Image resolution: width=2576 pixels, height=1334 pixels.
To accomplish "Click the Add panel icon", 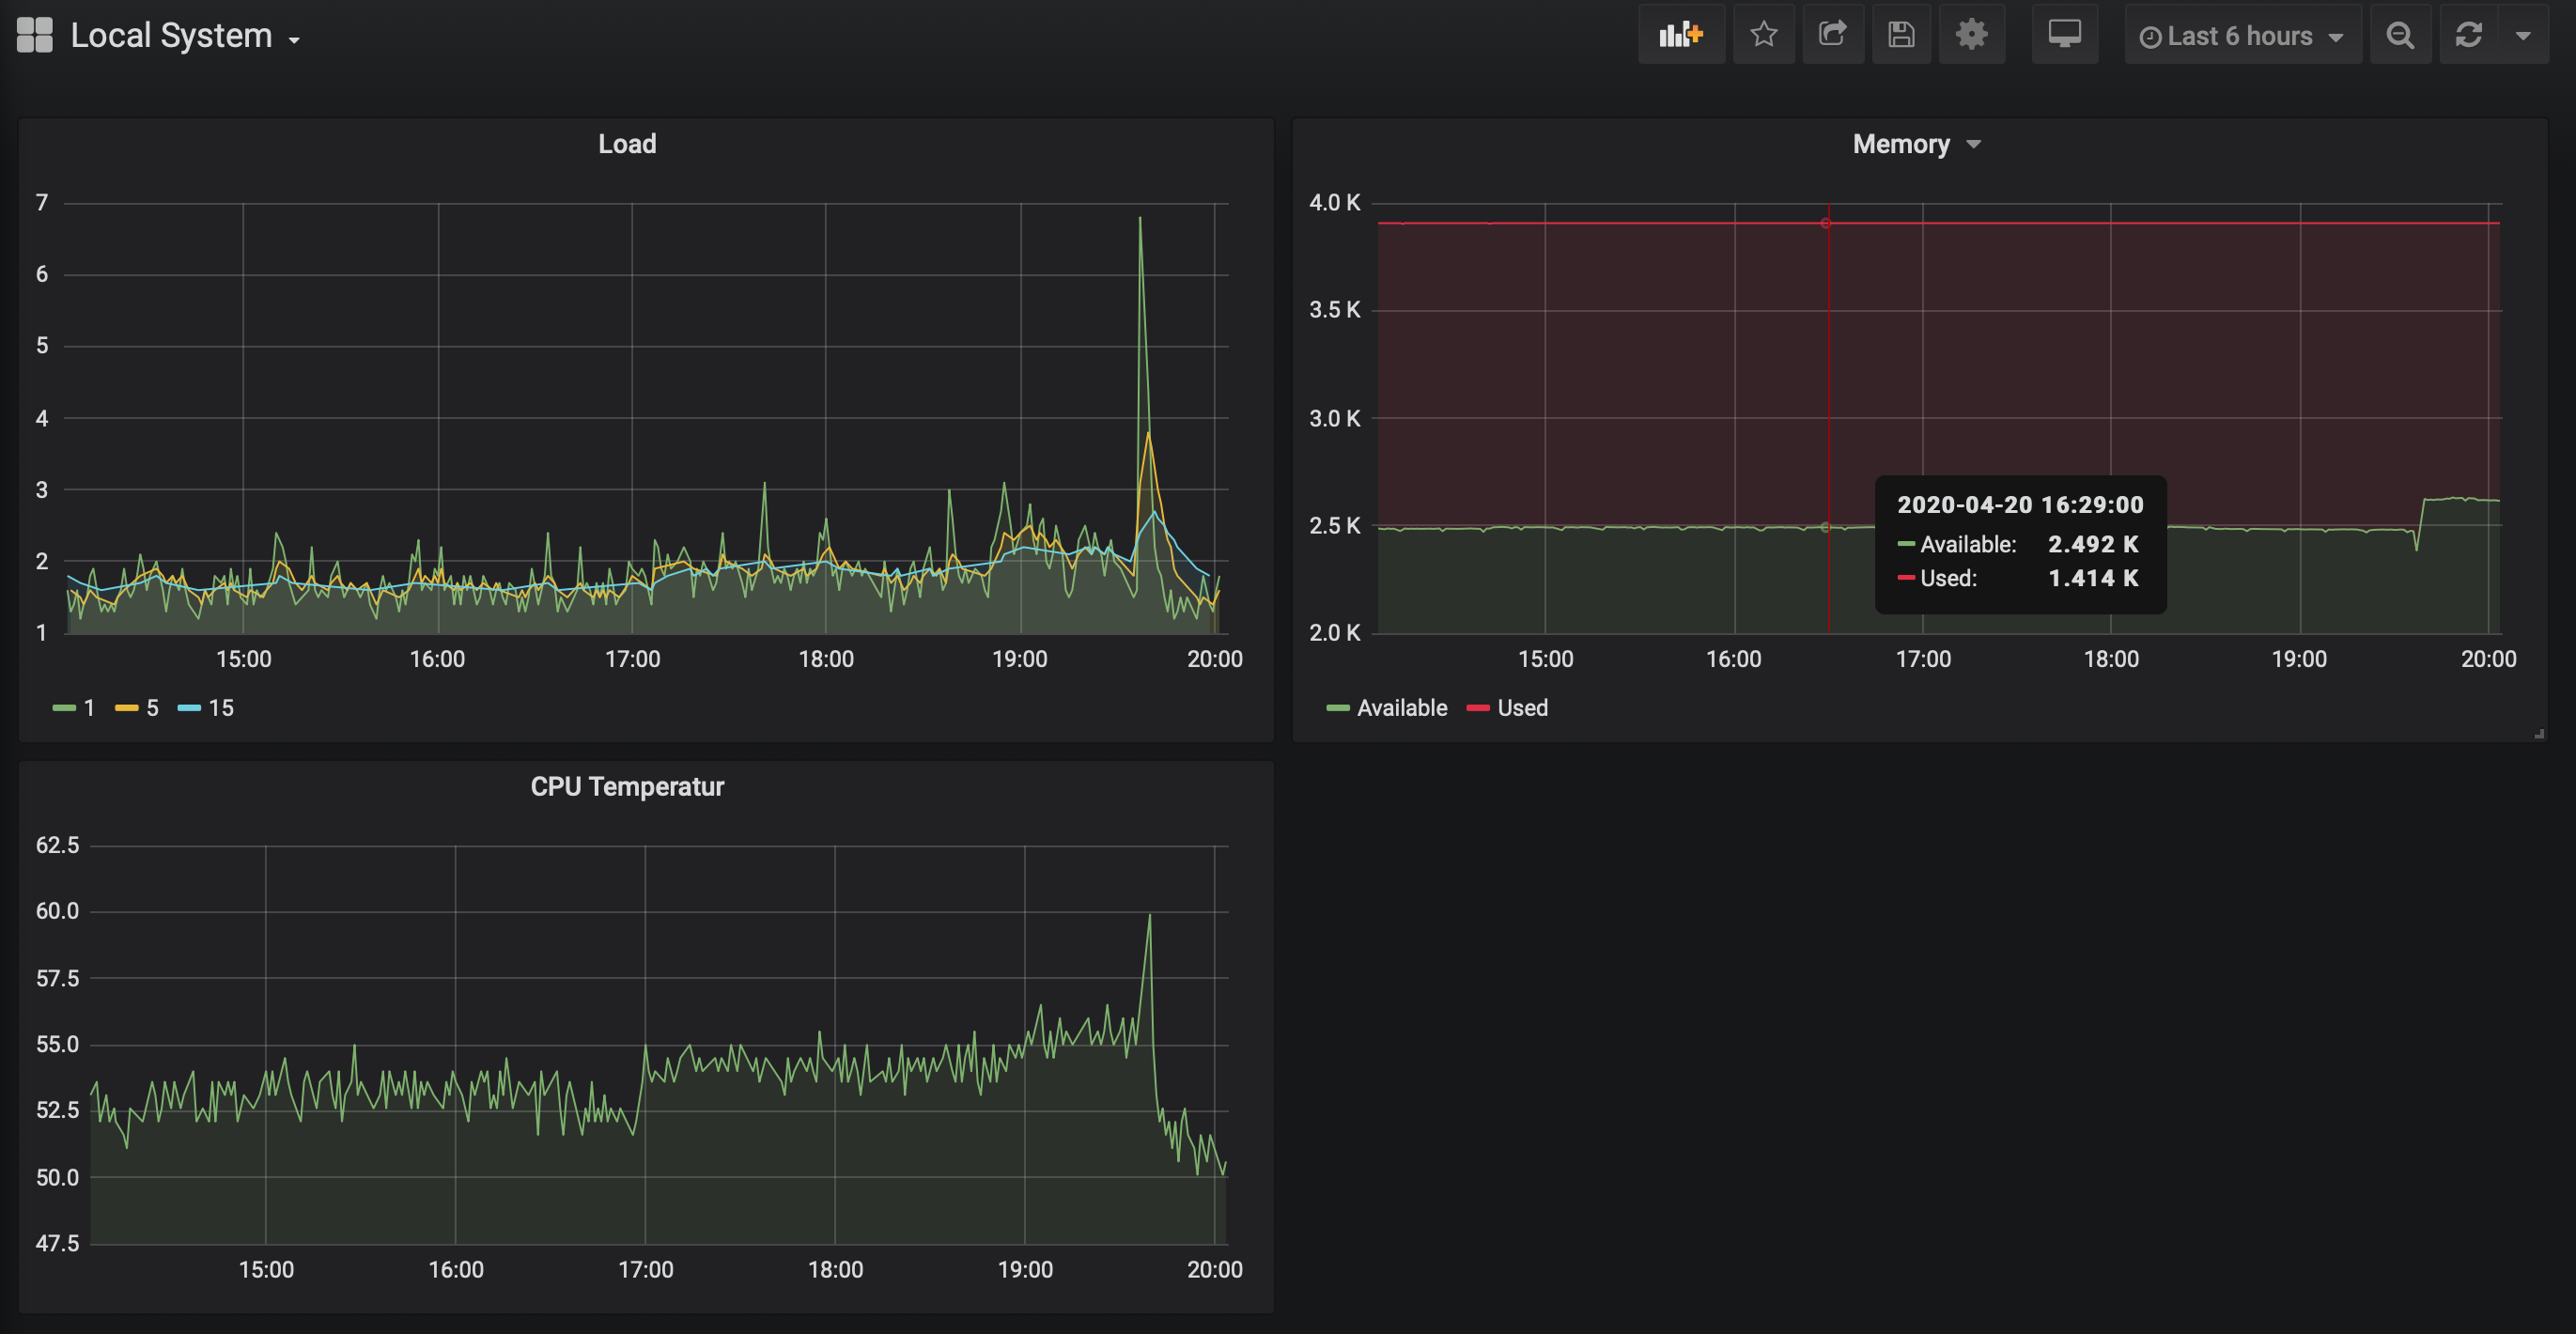I will click(1680, 35).
